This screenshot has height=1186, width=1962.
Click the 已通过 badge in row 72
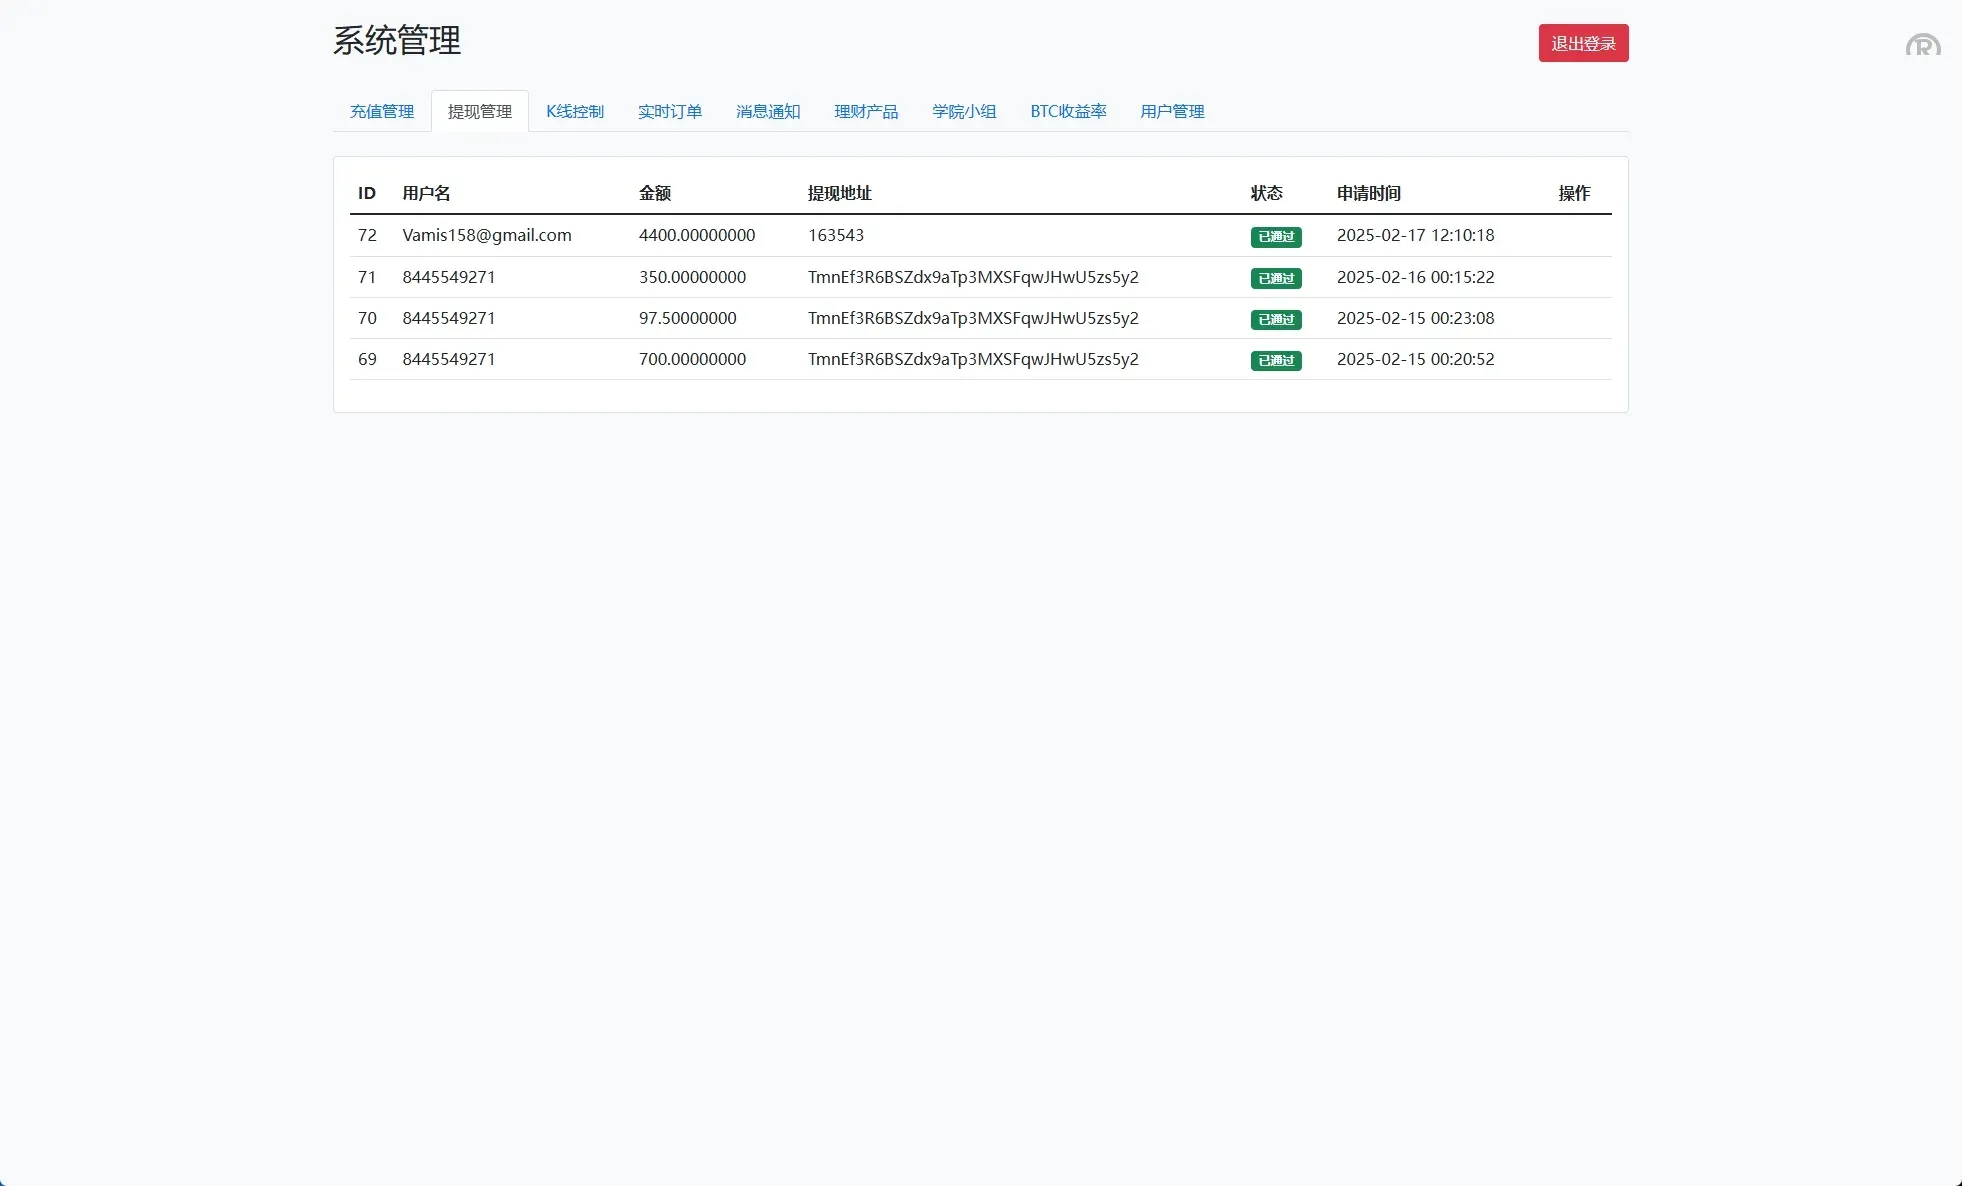click(1276, 237)
